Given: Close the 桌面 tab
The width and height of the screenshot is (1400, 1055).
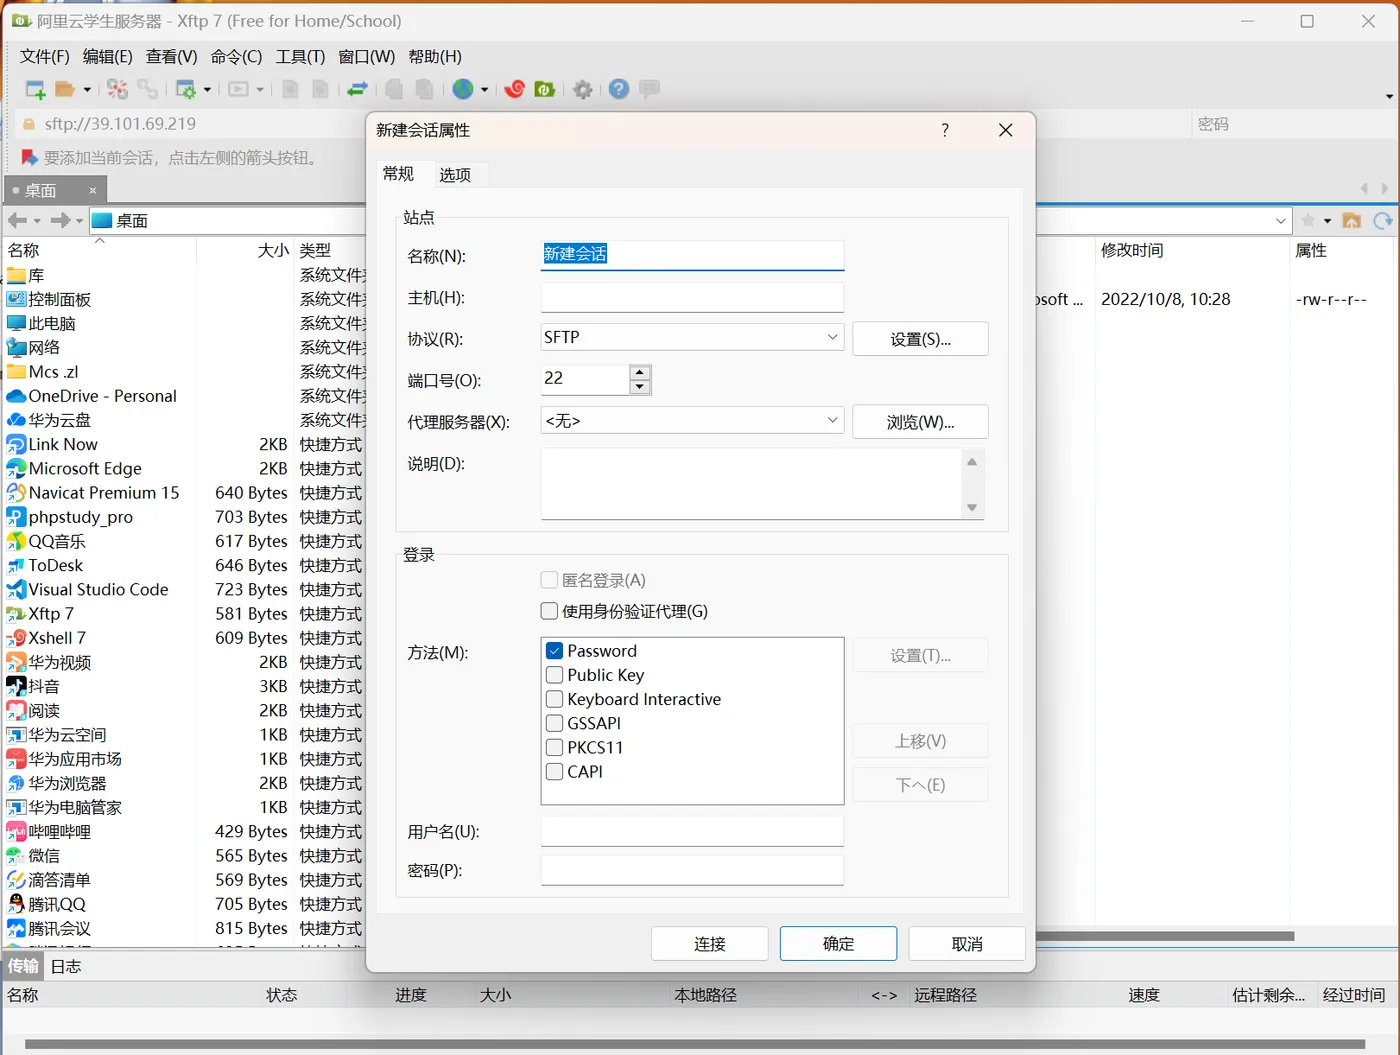Looking at the screenshot, I should point(93,191).
